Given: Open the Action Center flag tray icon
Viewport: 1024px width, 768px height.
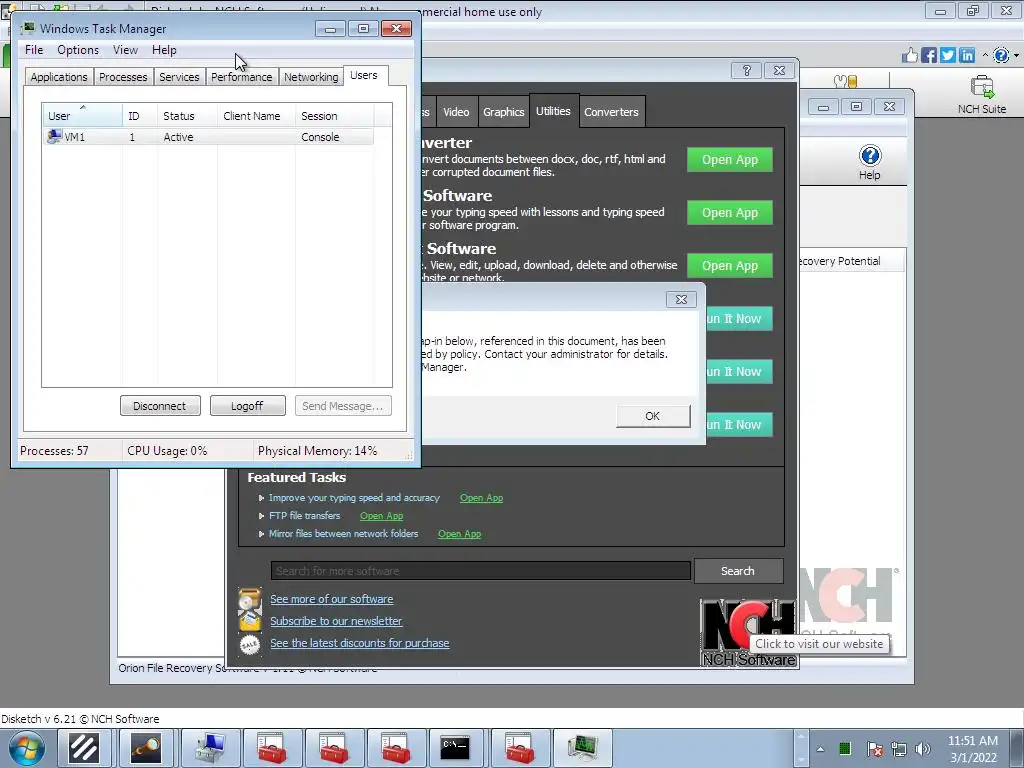Looking at the screenshot, I should [x=874, y=749].
